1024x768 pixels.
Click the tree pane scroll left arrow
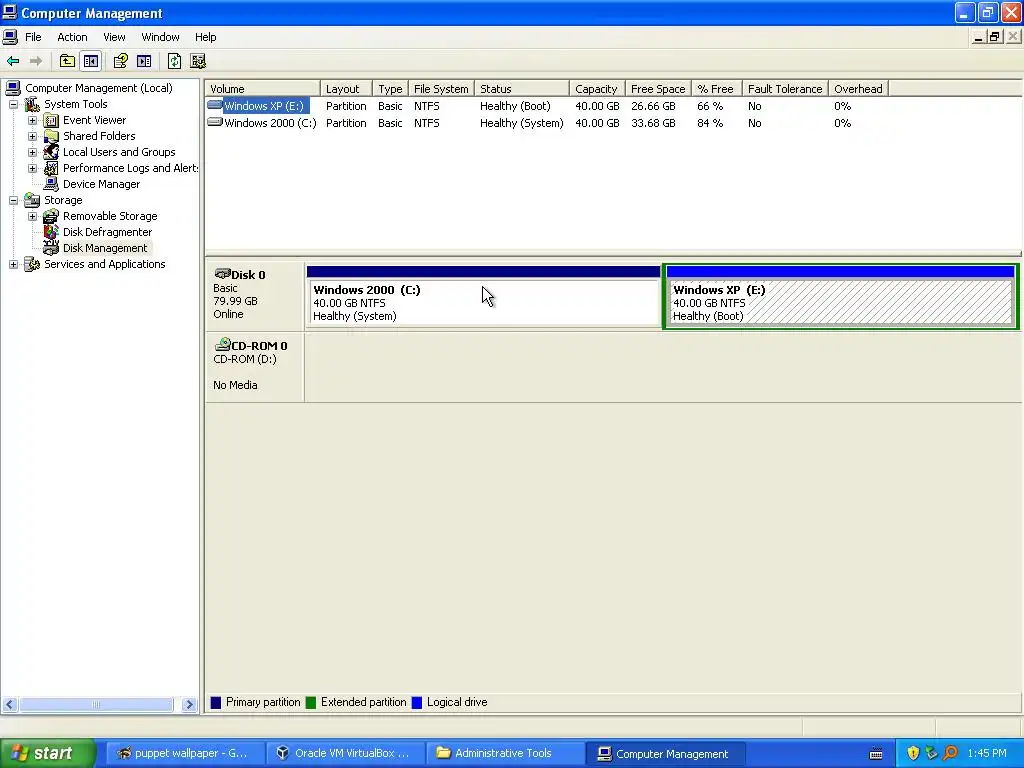(9, 704)
